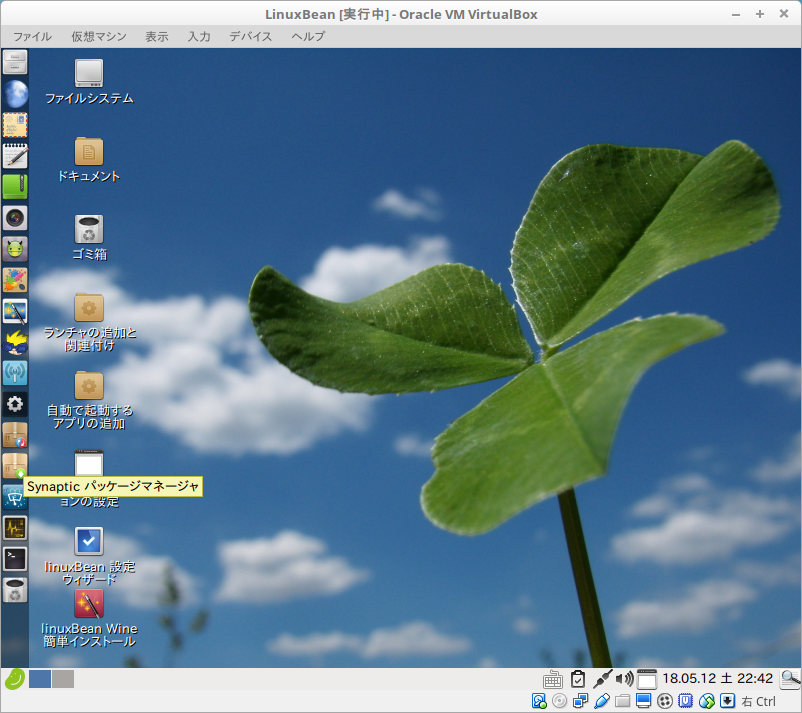Click the VirtualBox USB devices indicator
Viewport: 802px width, 713px height.
(x=602, y=701)
